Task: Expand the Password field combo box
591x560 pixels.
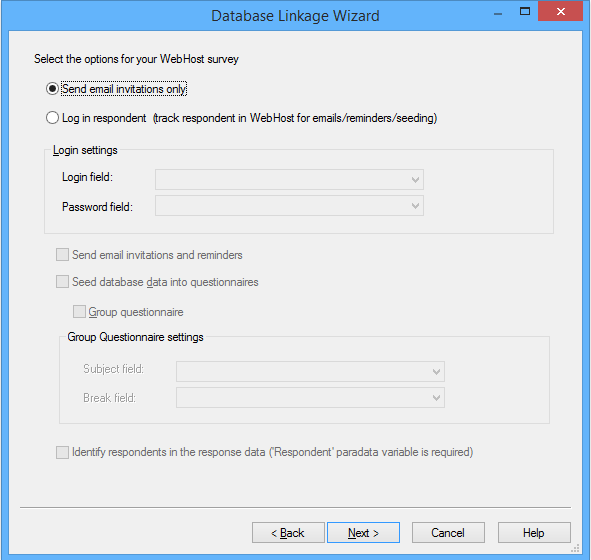Action: (289, 206)
